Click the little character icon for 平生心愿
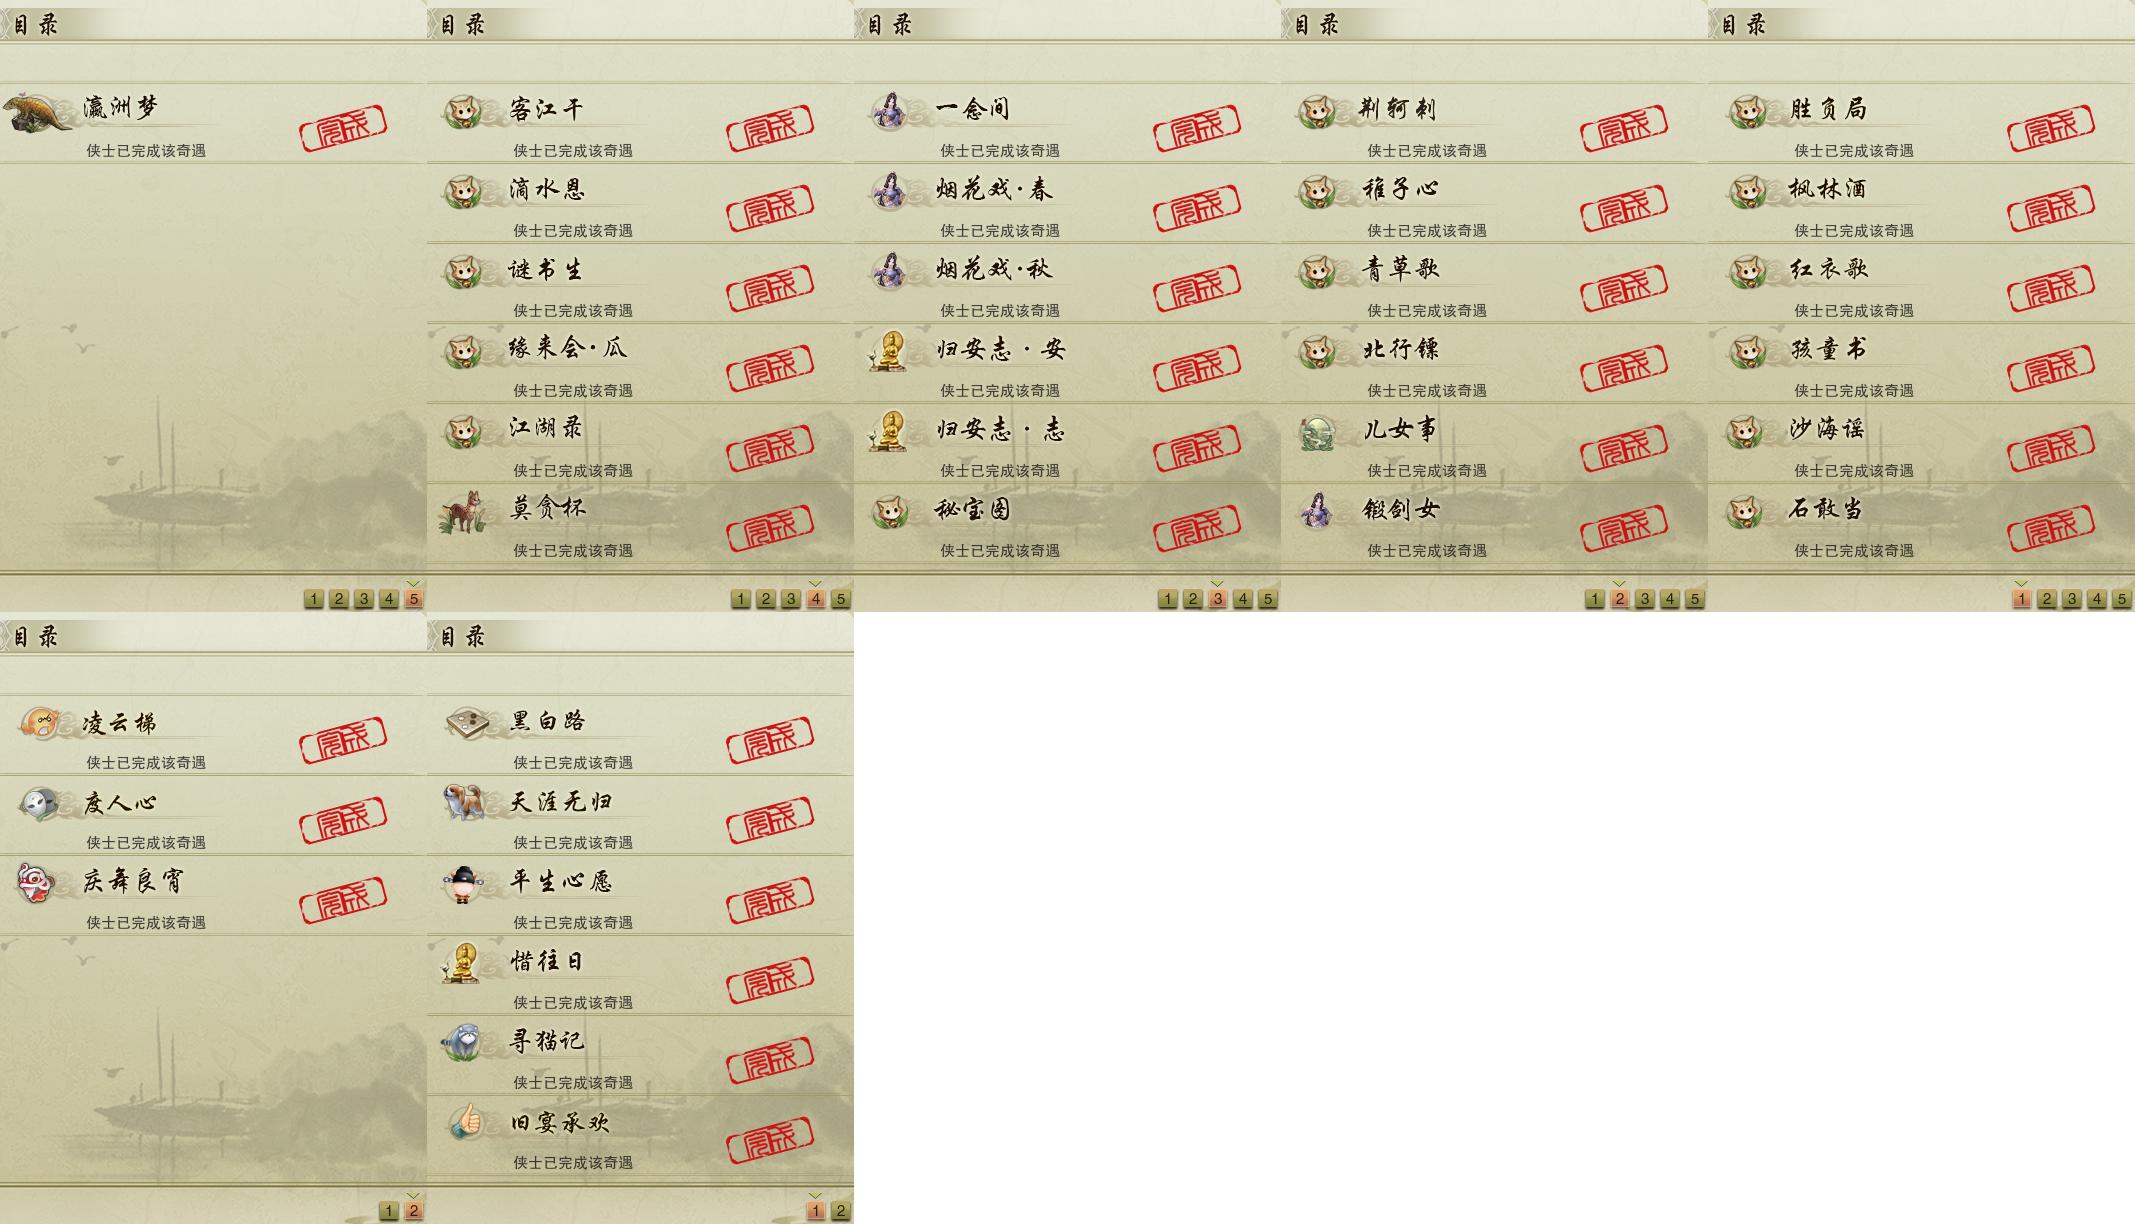The height and width of the screenshot is (1224, 2135). click(x=463, y=884)
